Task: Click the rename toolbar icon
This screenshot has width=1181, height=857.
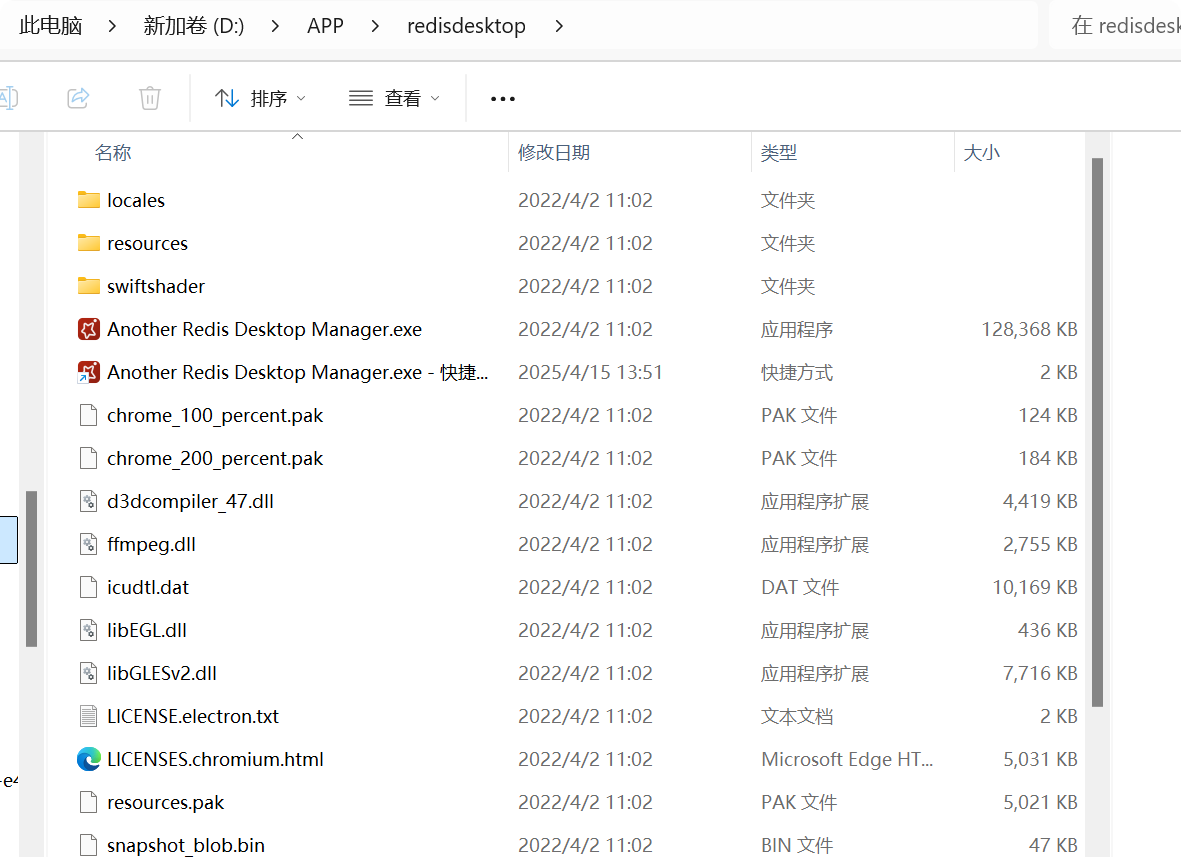Action: 9,98
